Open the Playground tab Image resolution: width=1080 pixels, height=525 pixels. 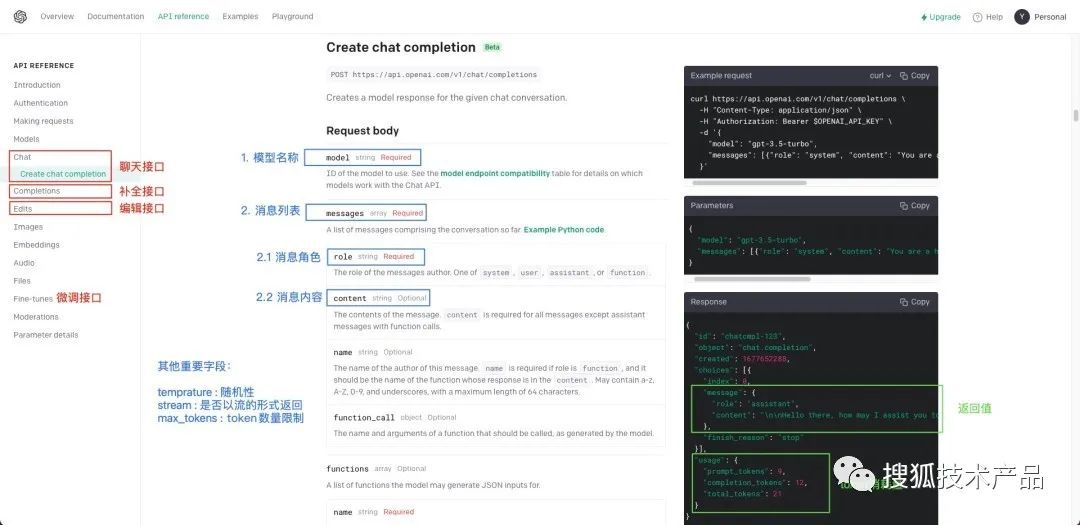tap(293, 17)
